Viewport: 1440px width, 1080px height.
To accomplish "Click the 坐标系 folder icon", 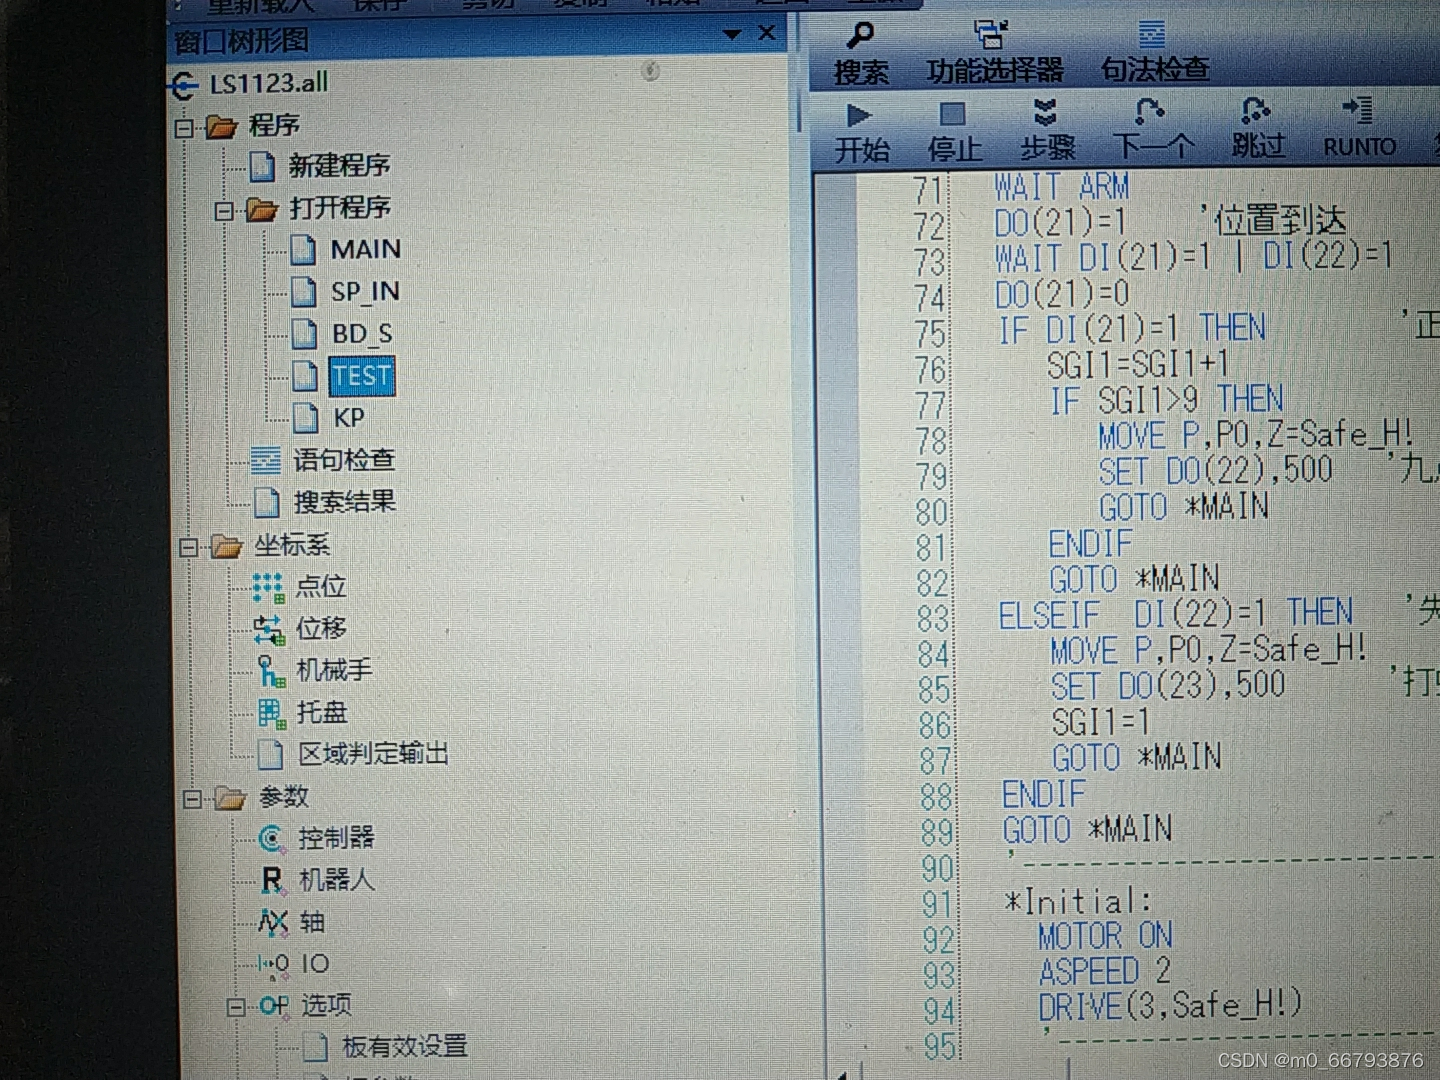I will pyautogui.click(x=227, y=546).
